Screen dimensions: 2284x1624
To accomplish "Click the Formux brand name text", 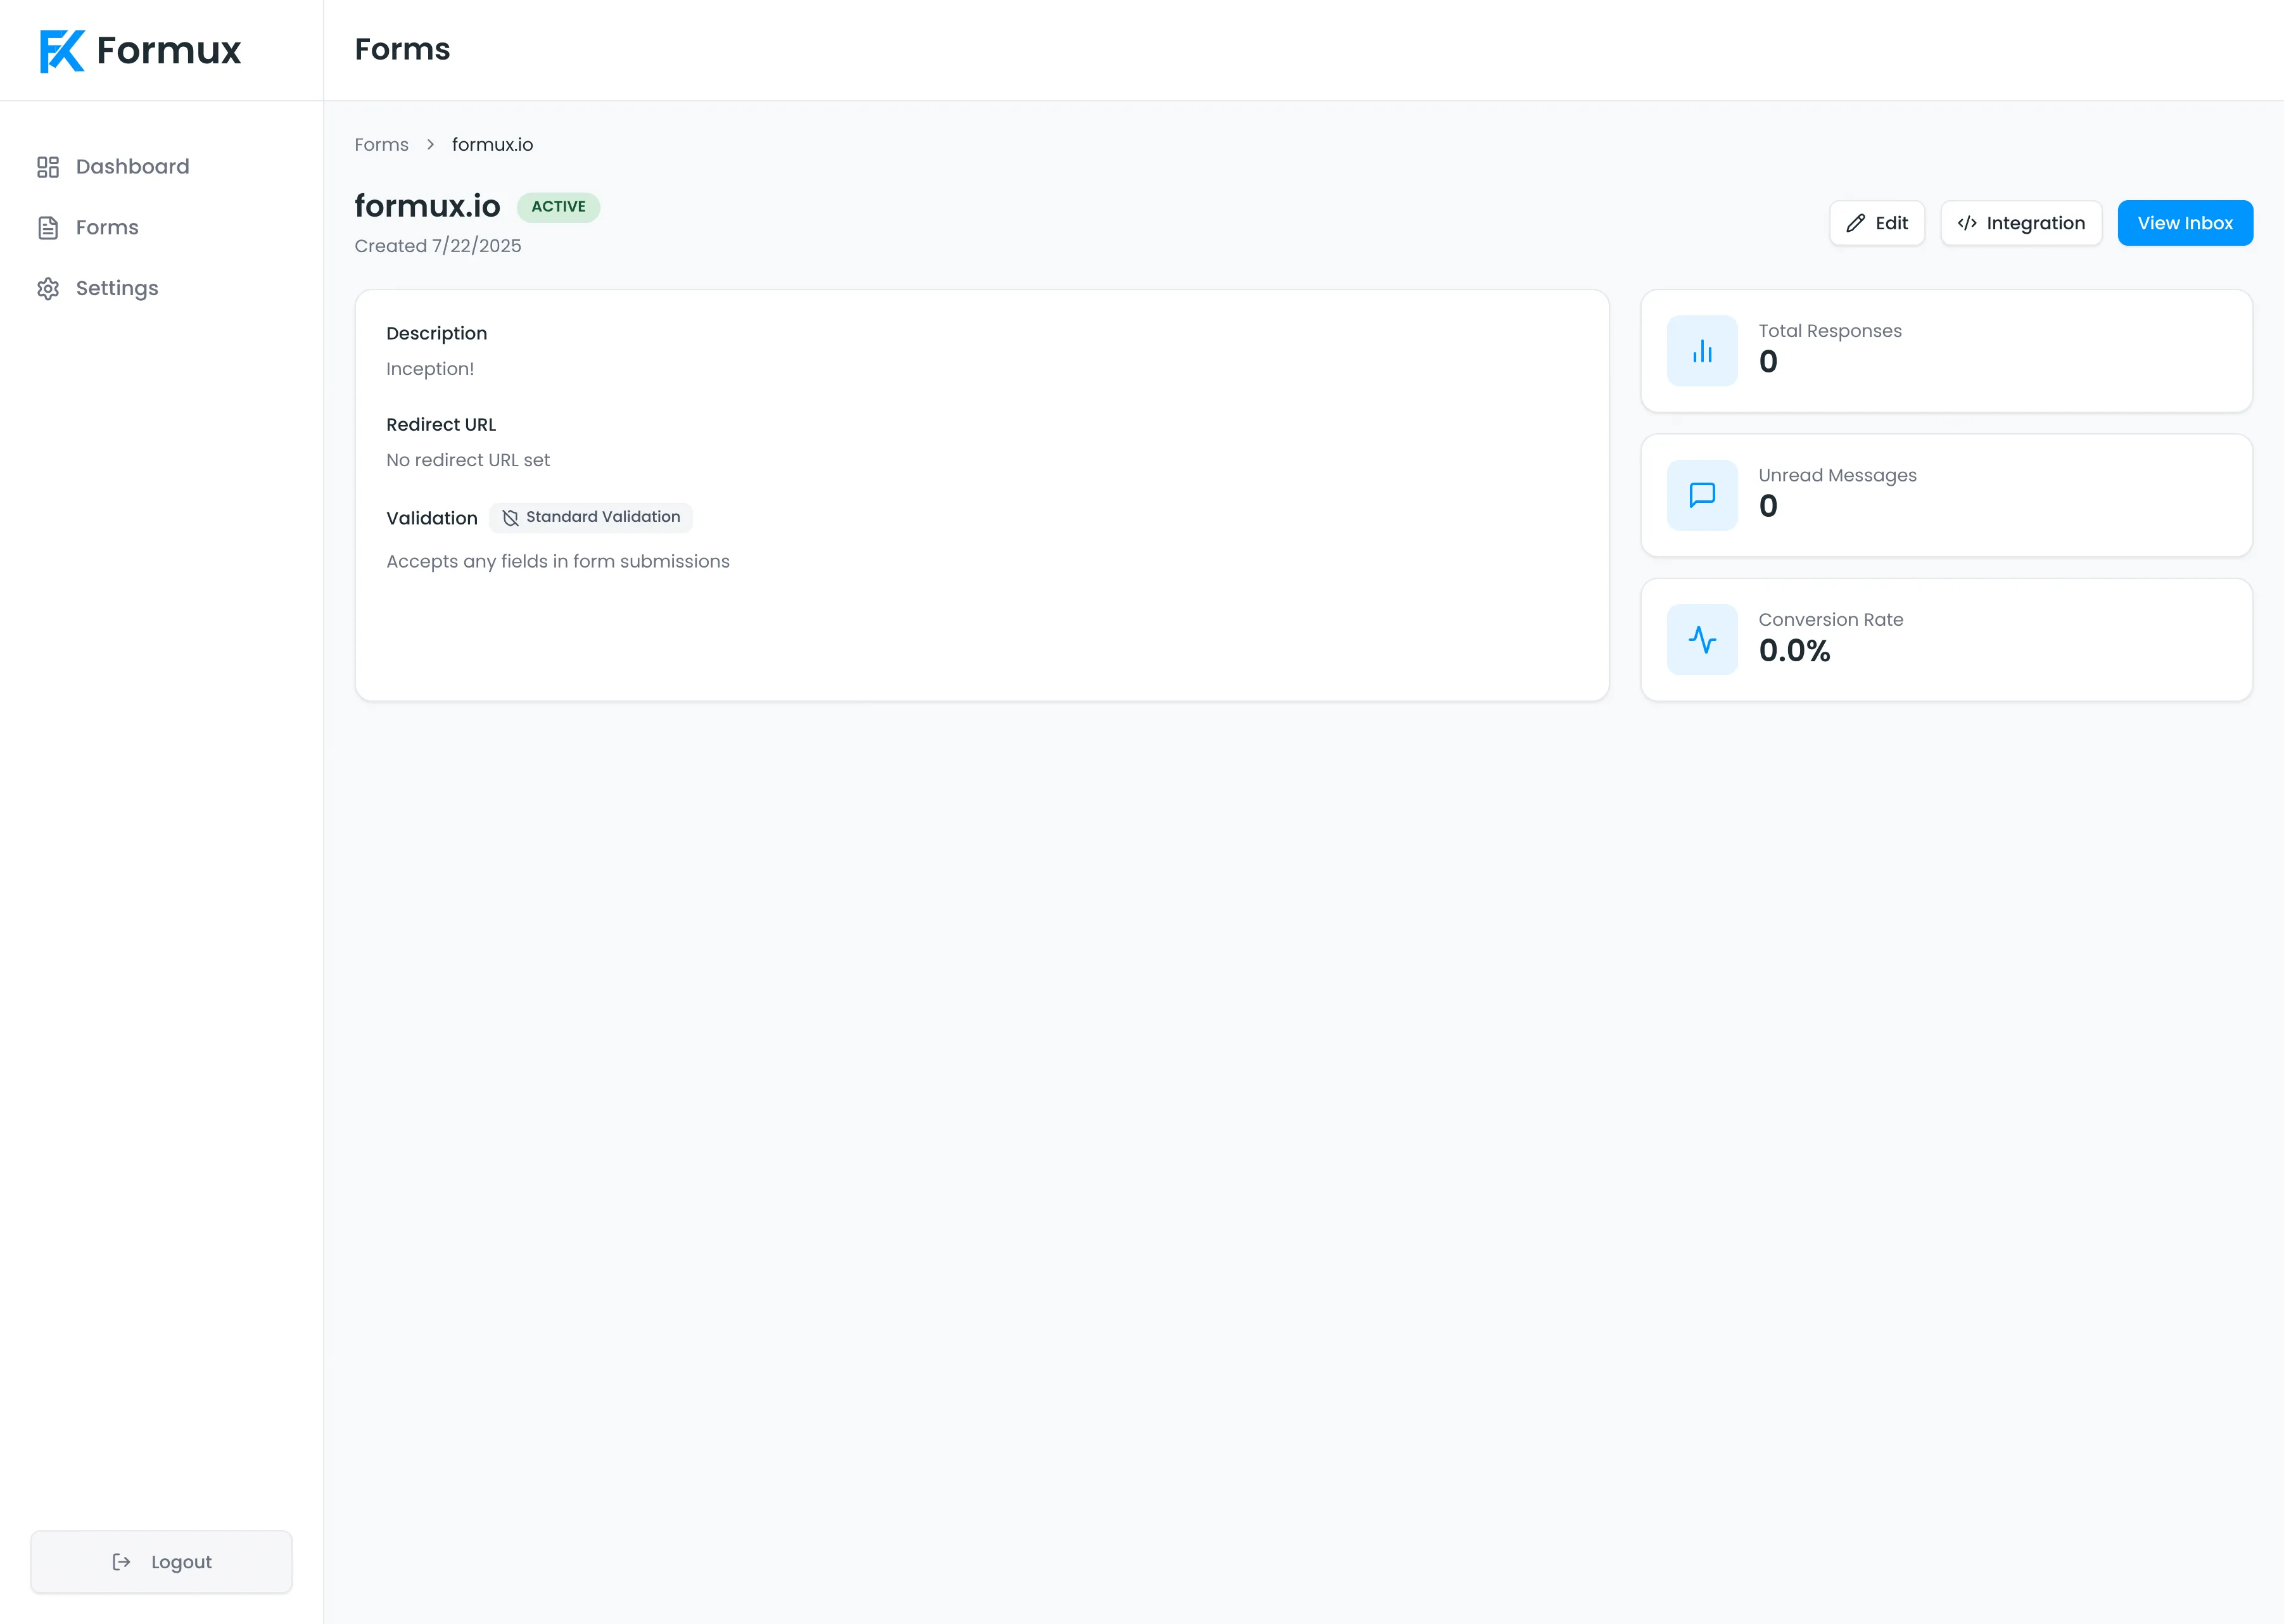I will (169, 51).
